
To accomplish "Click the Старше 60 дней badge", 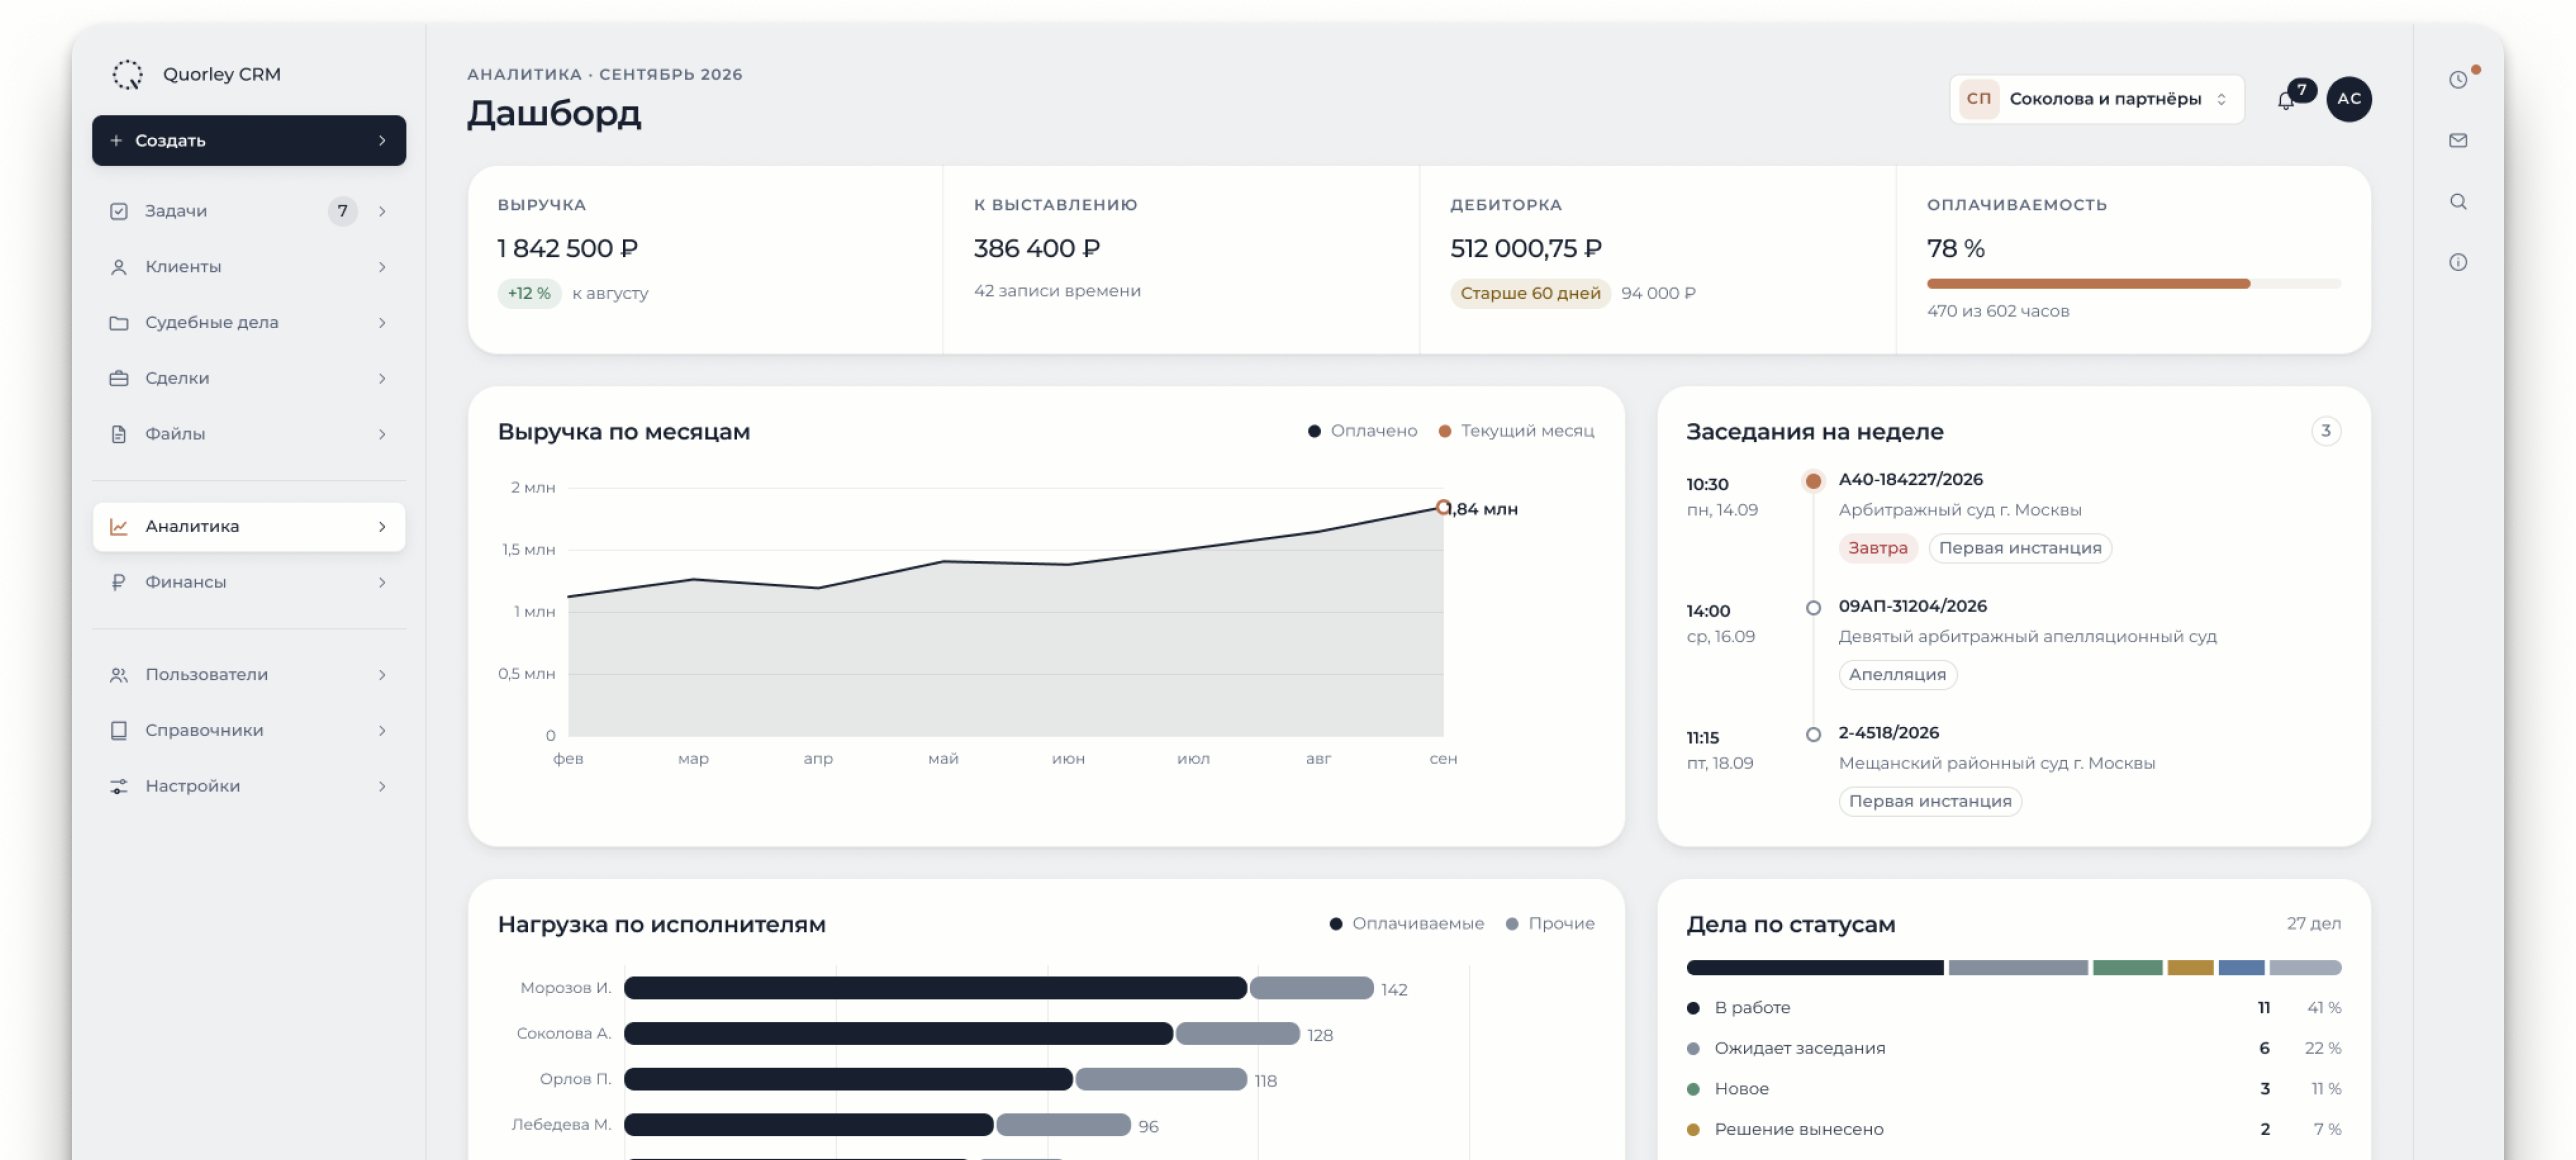I will [1530, 294].
